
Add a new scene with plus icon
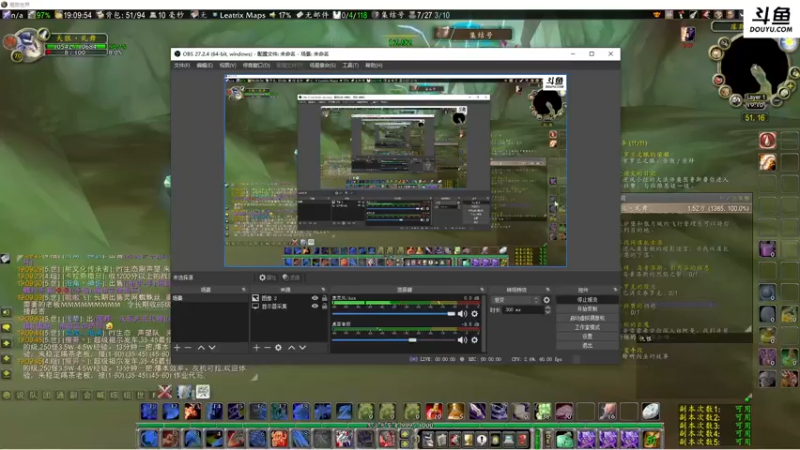point(177,347)
